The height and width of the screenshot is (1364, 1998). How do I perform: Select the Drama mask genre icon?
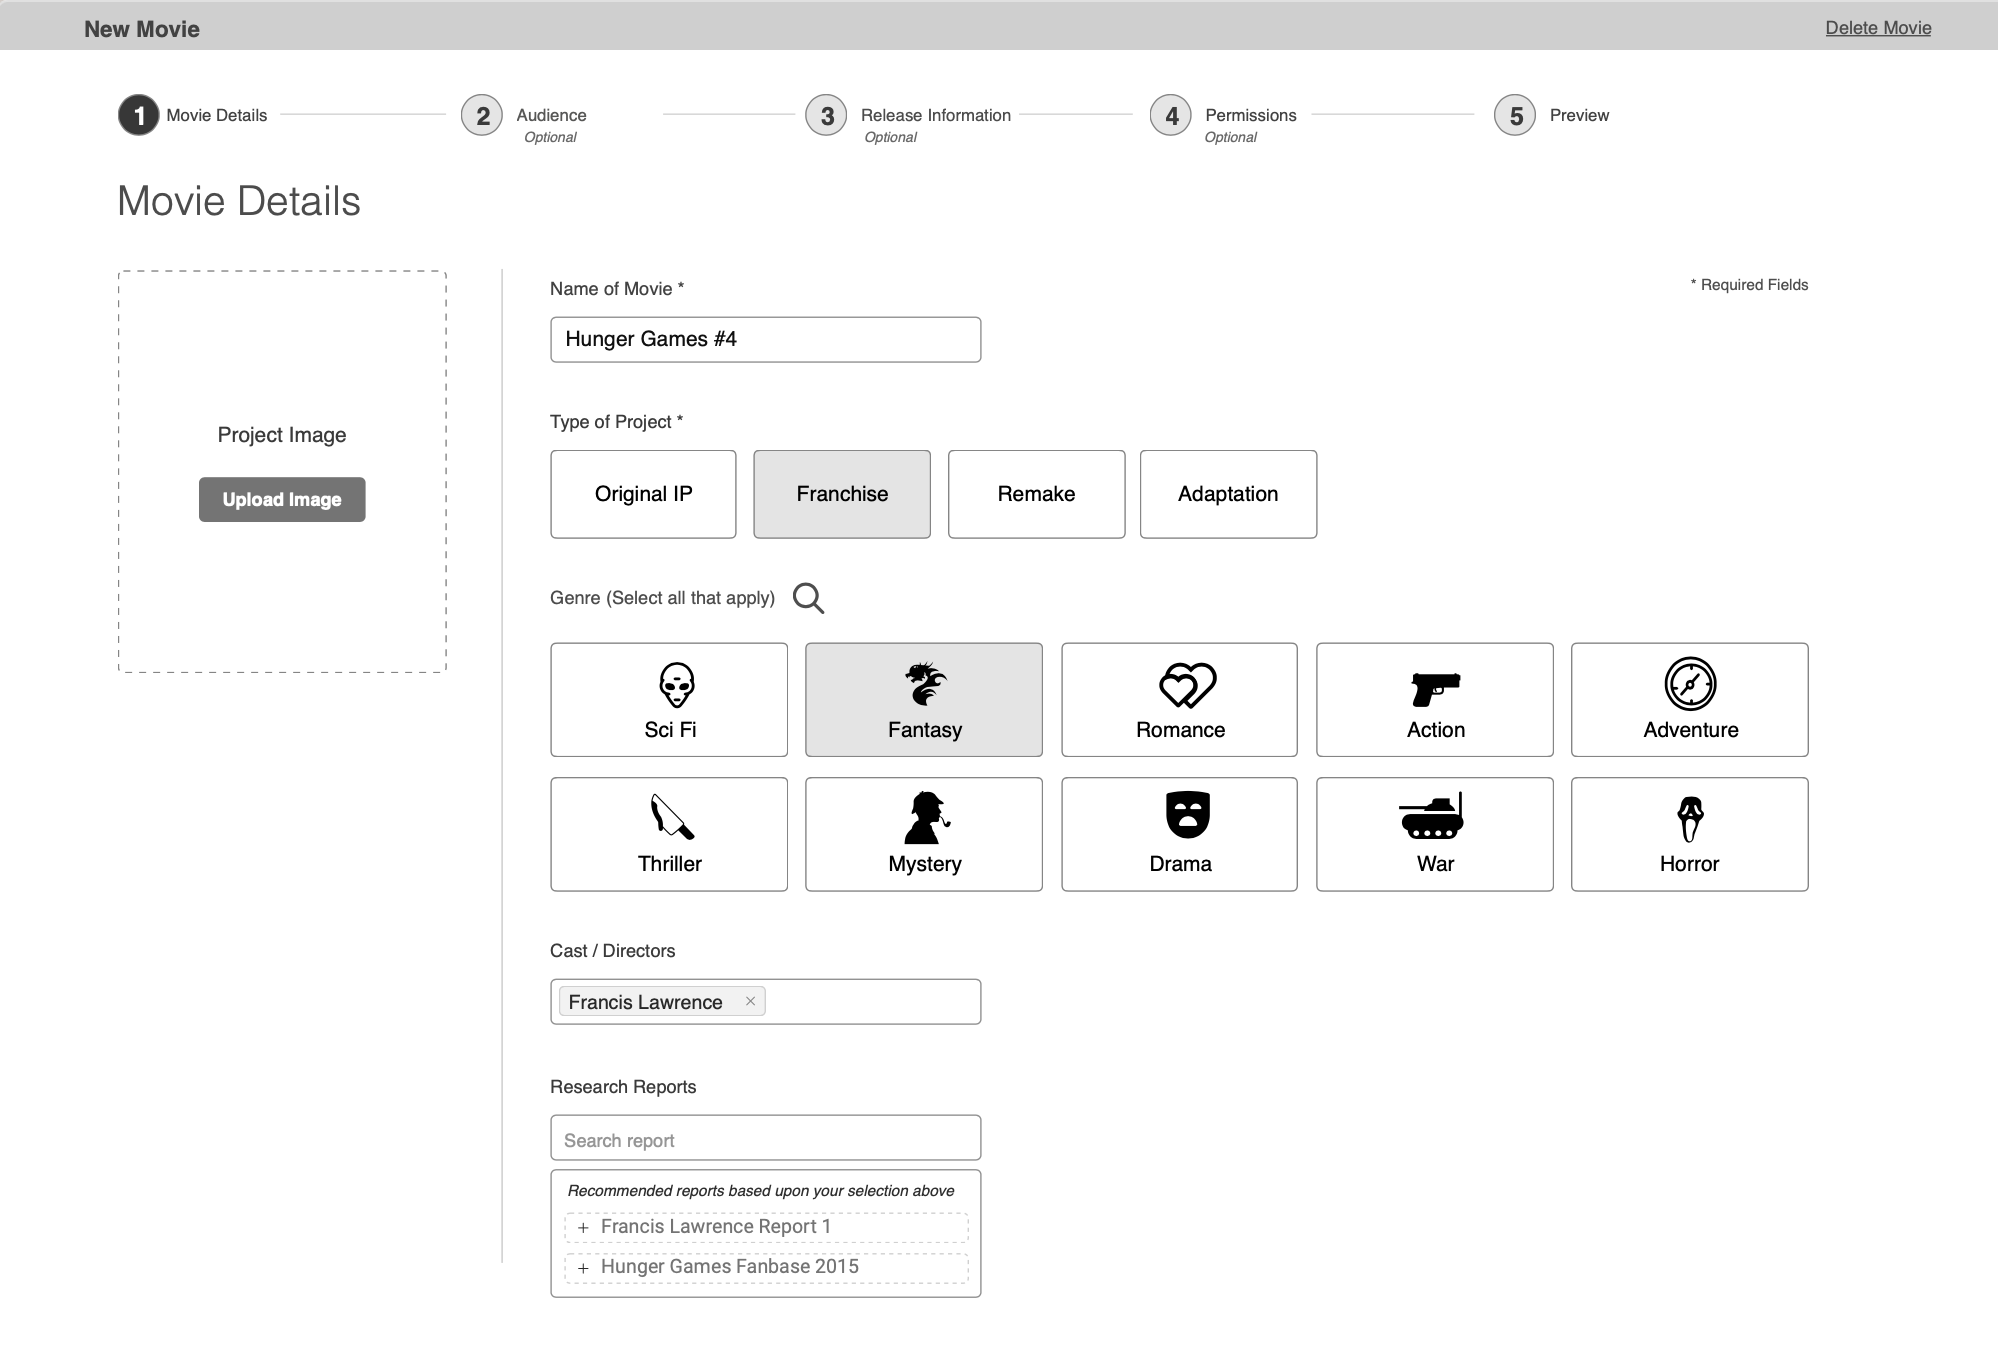[1187, 815]
